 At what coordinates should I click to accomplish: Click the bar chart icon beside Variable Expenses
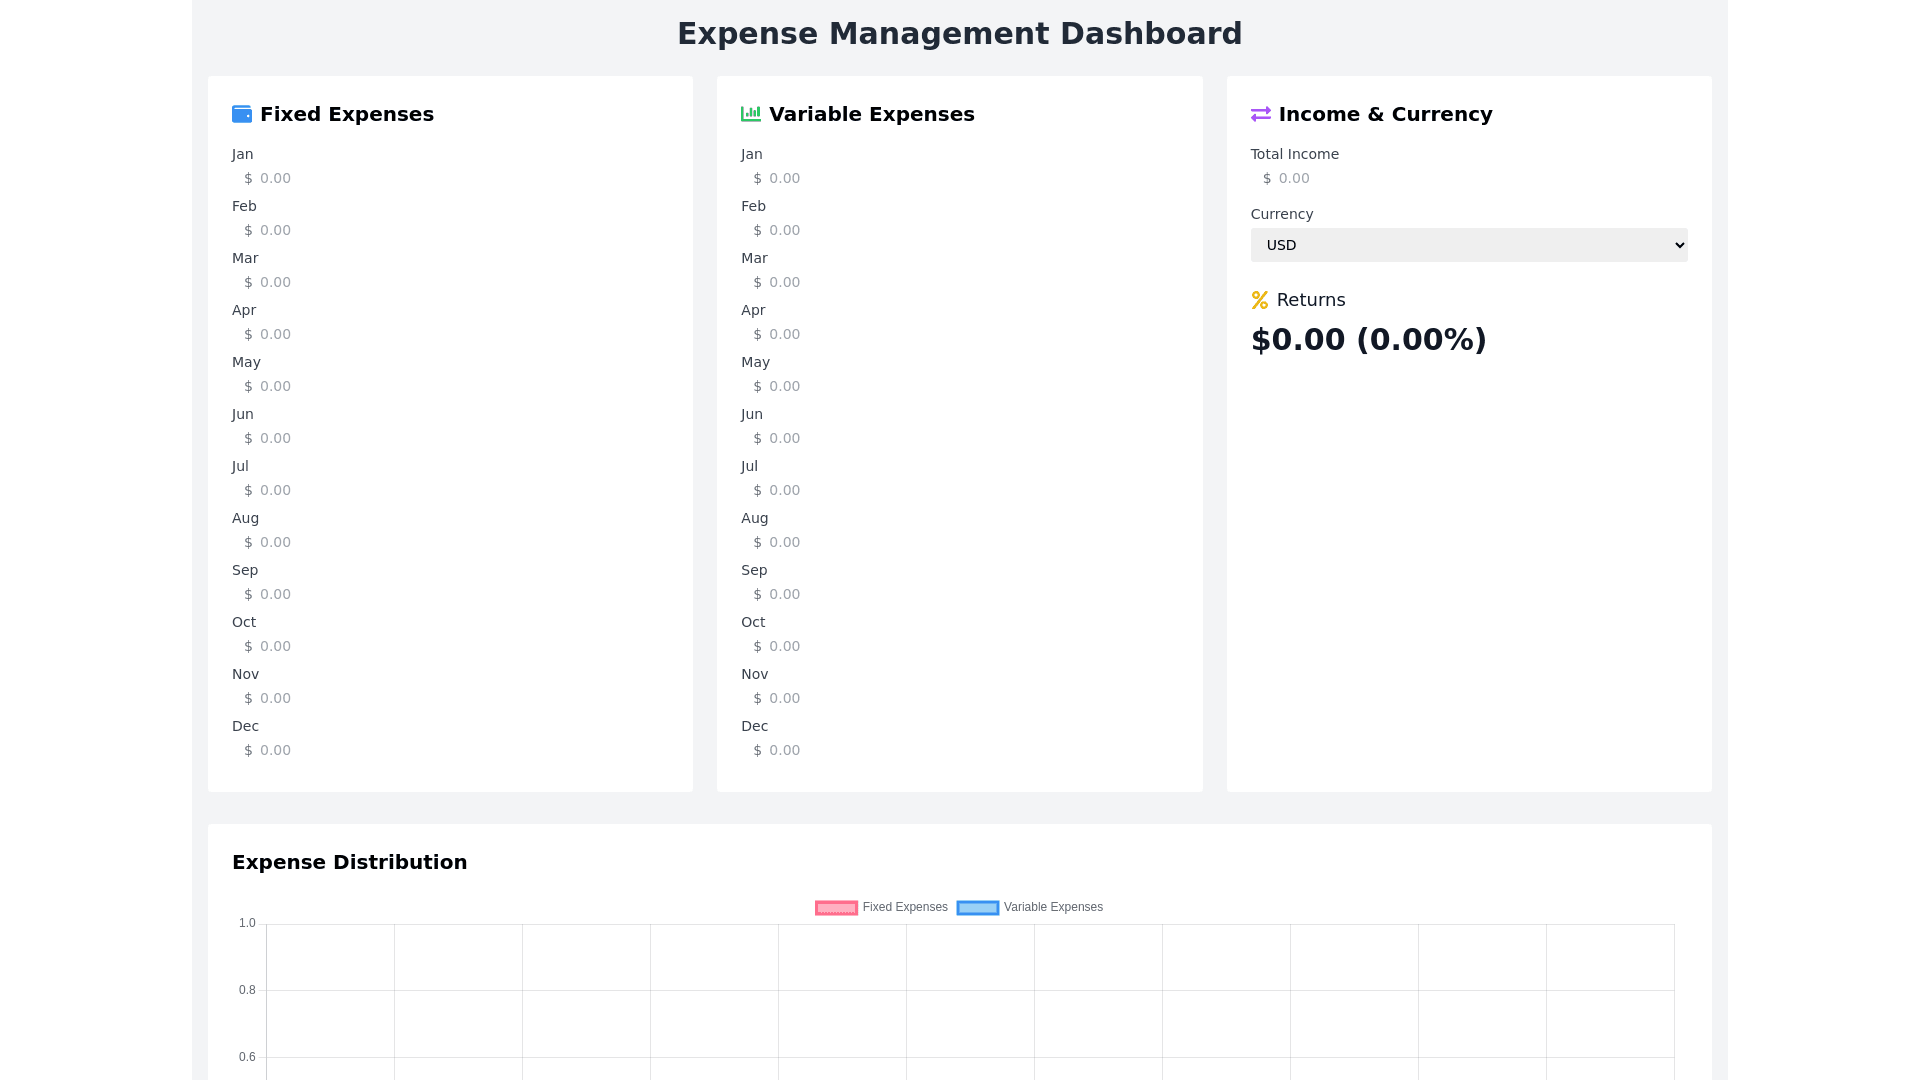click(x=751, y=114)
